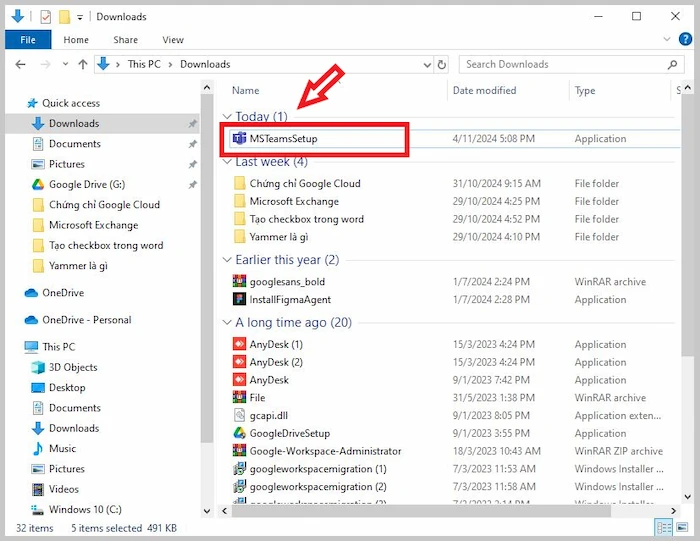700x541 pixels.
Task: Select the Microsoft Exchange folder in file list
Action: point(294,201)
